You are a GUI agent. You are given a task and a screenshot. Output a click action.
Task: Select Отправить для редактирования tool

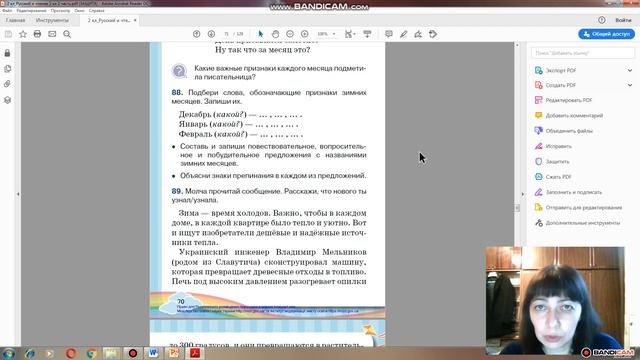[583, 208]
